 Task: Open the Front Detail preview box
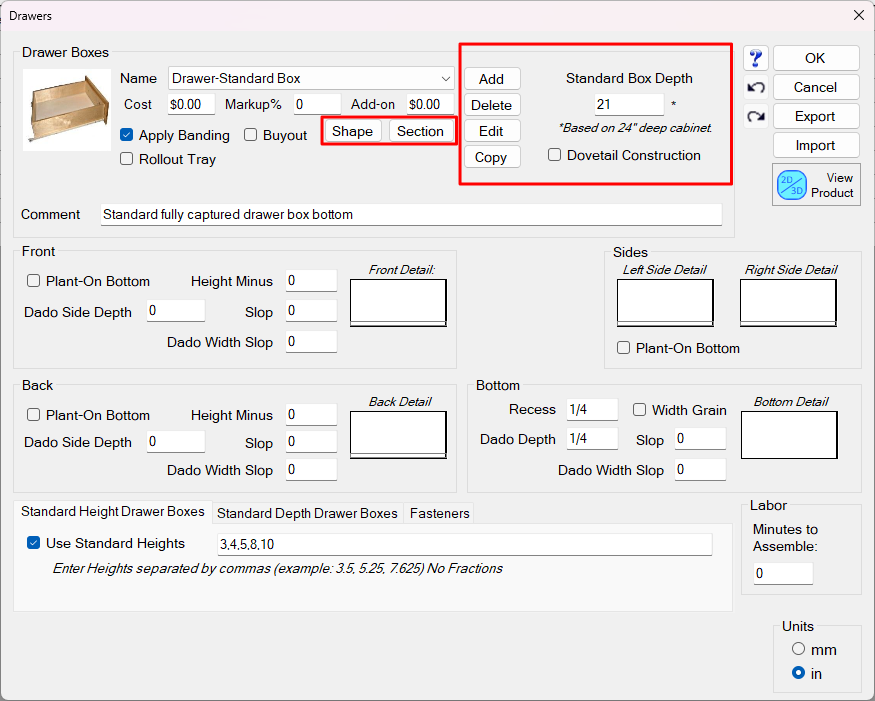398,302
